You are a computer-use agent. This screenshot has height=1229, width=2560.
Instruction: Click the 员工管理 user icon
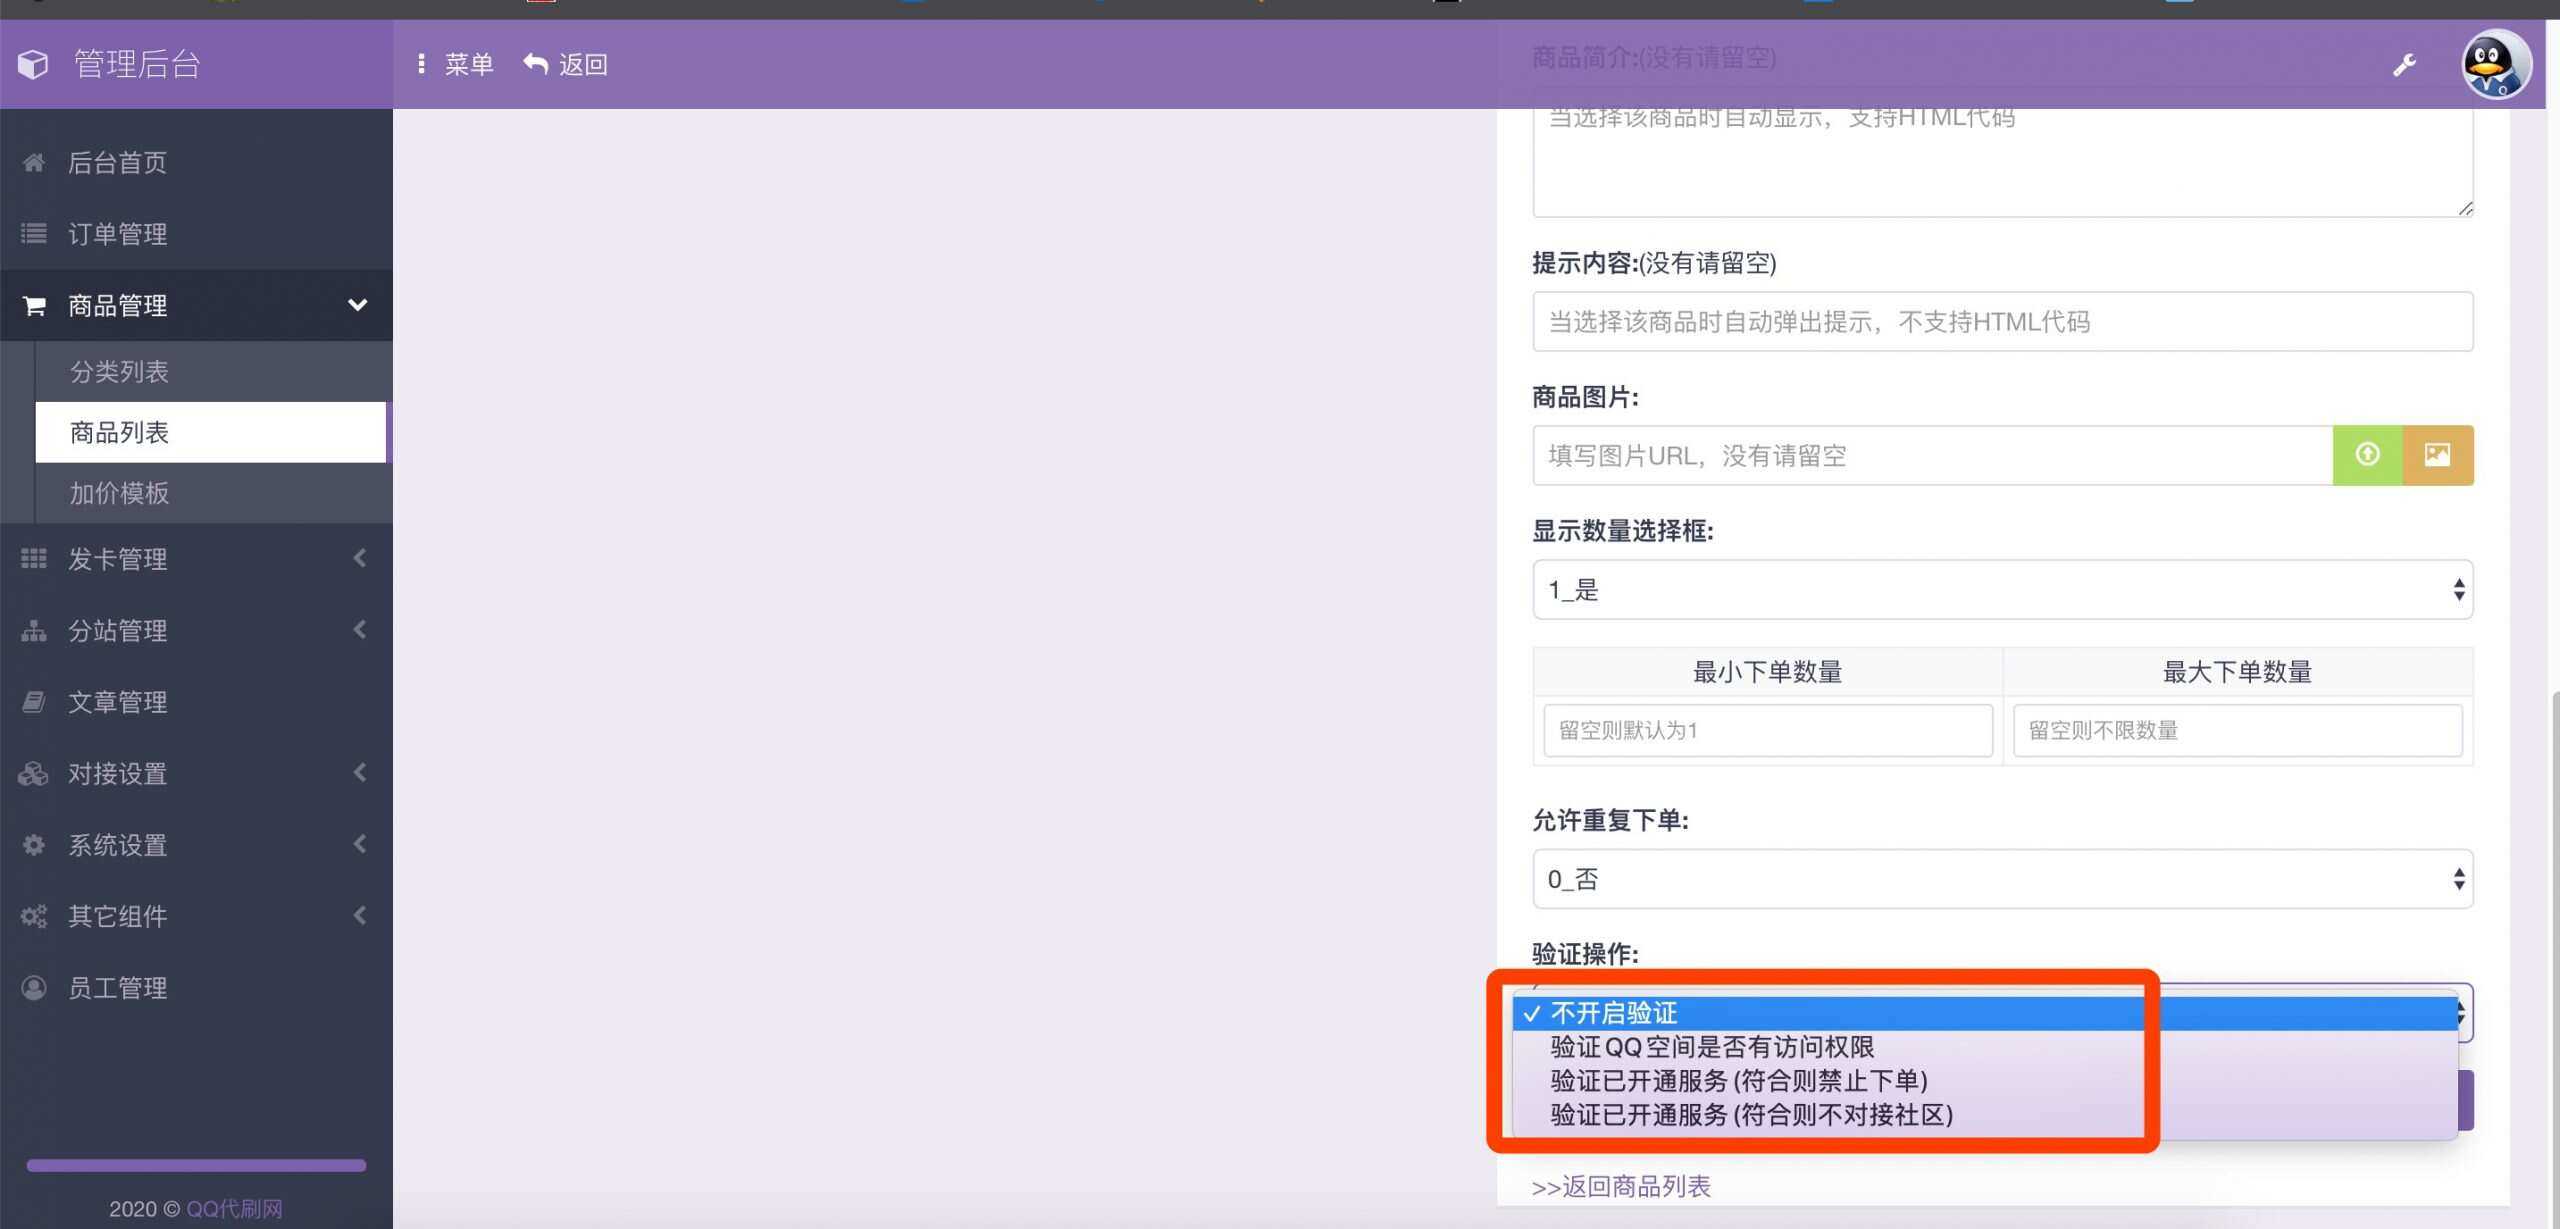[x=33, y=987]
